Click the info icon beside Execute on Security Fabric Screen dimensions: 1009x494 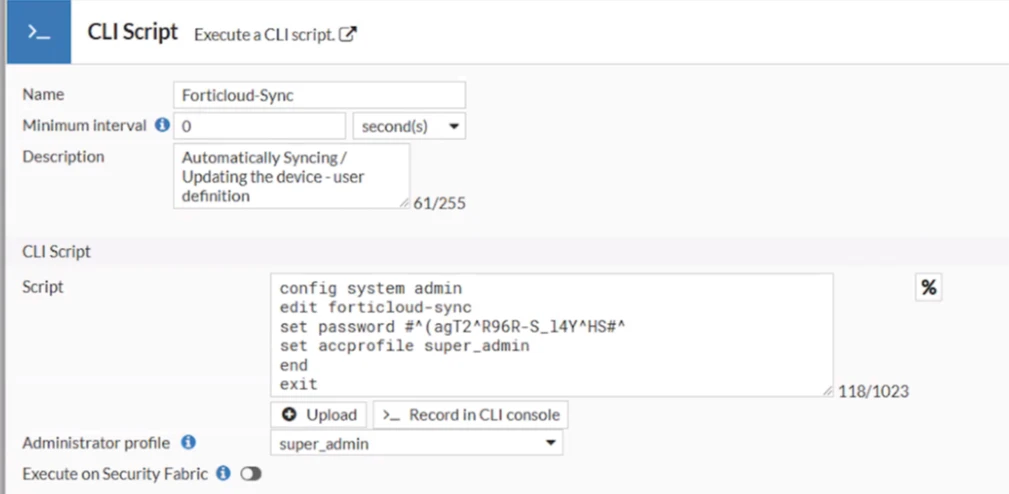tap(224, 473)
